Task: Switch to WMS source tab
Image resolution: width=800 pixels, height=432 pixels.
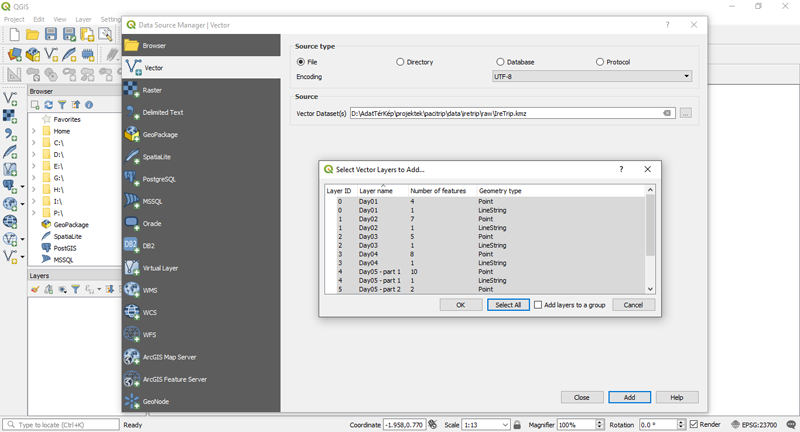Action: (201, 290)
